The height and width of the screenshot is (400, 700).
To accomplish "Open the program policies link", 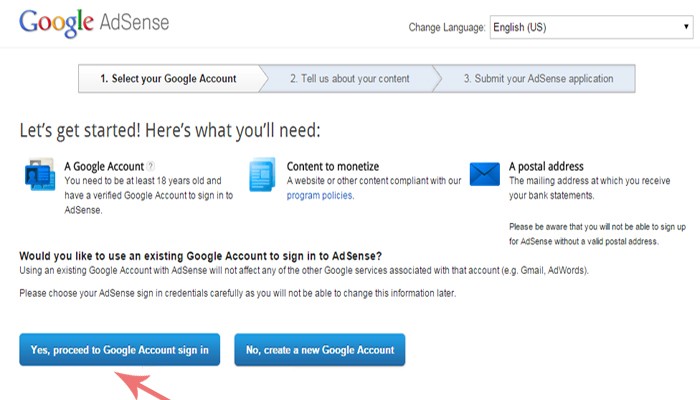I will click(x=319, y=196).
